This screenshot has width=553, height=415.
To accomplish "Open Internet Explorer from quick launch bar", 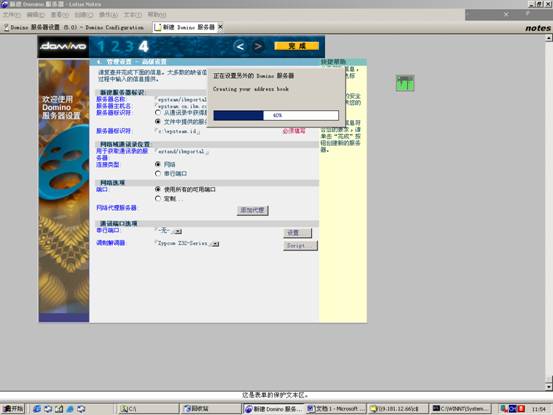I will pos(37,409).
